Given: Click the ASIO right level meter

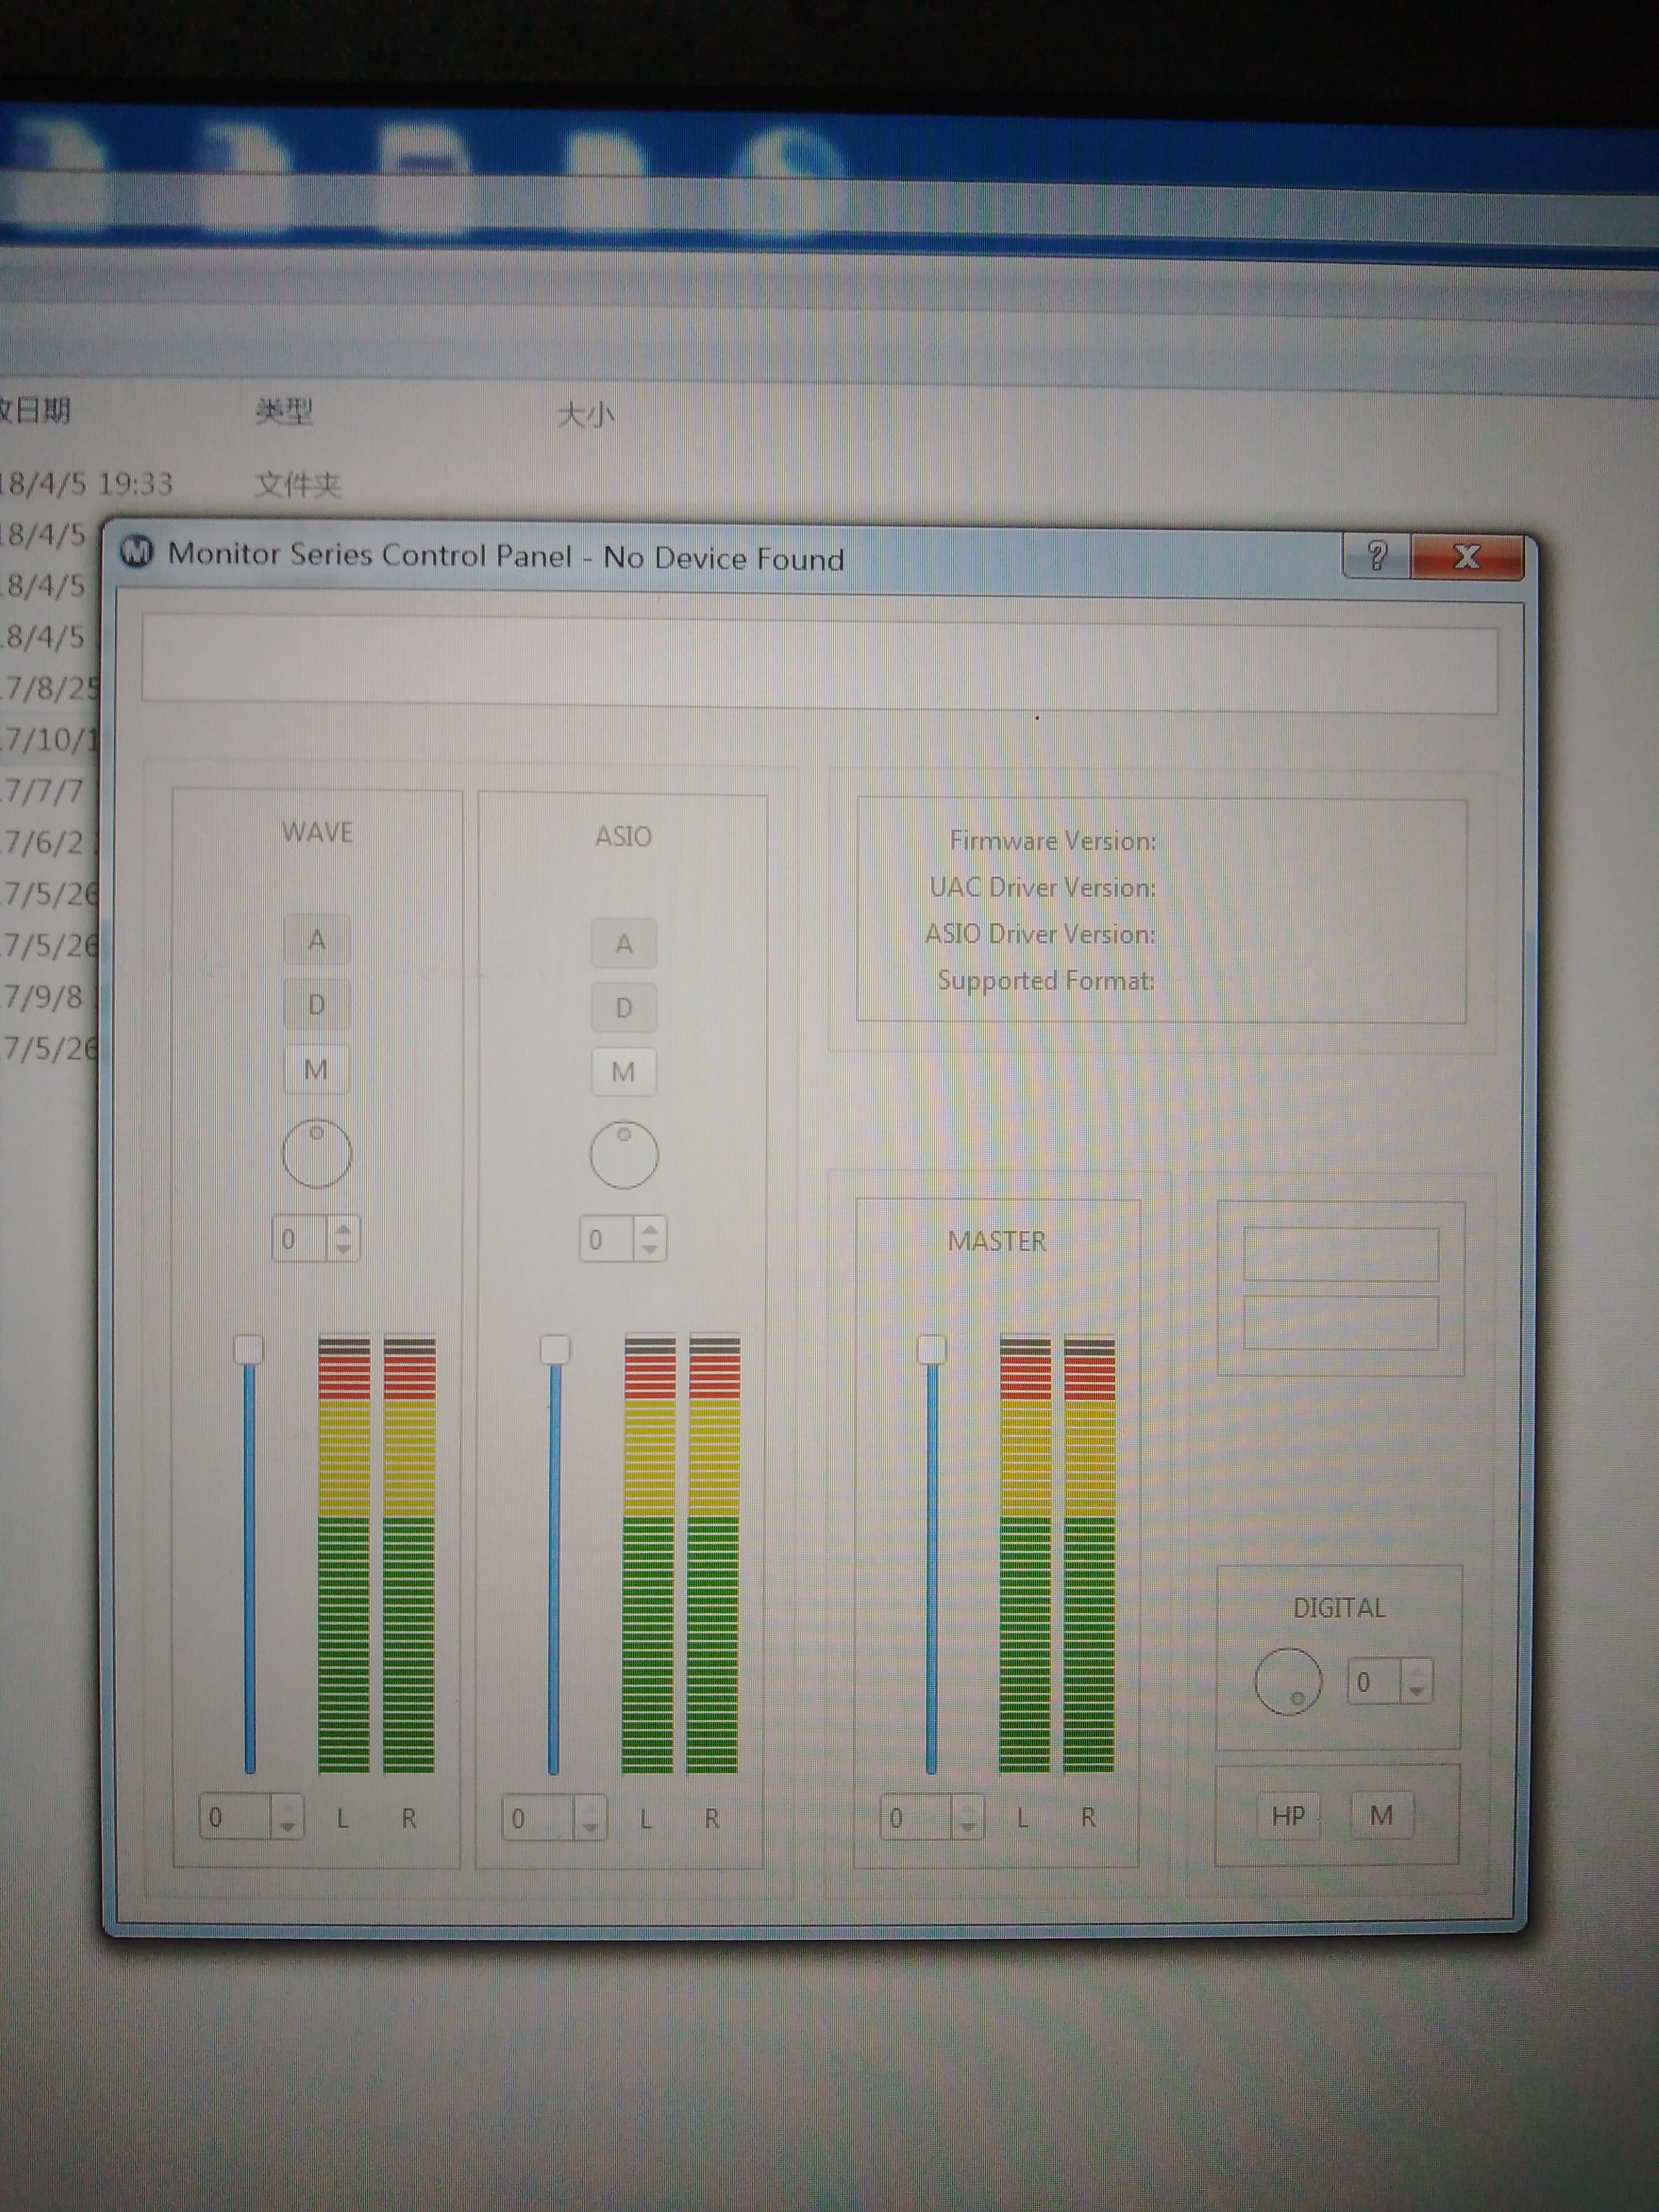Looking at the screenshot, I should click(x=713, y=1555).
